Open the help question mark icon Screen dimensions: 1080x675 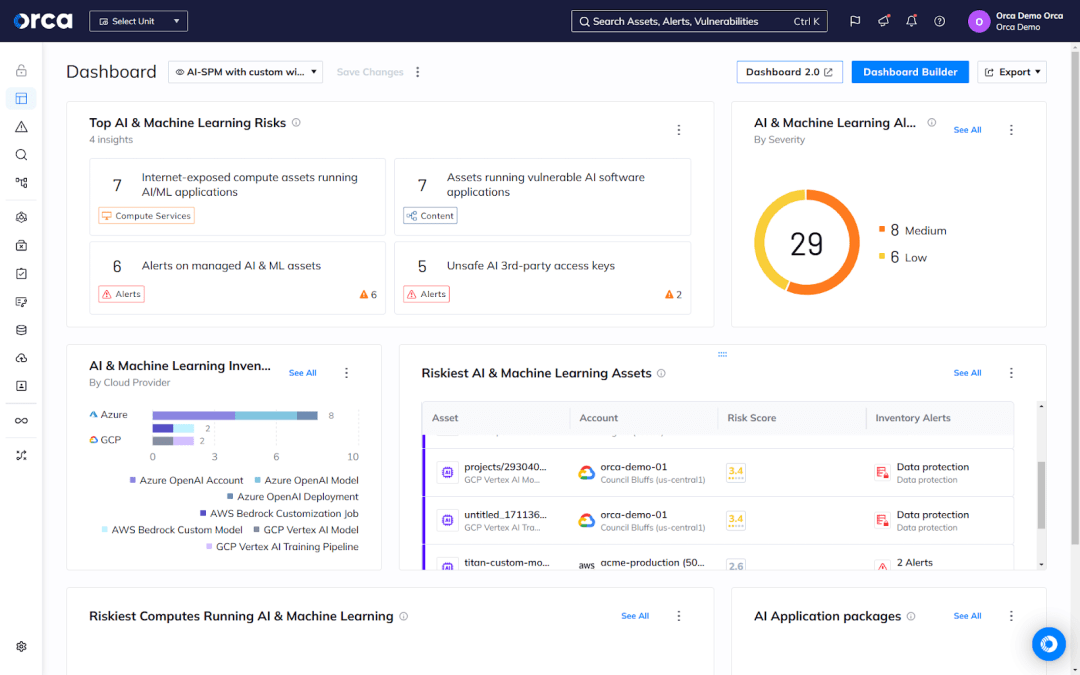[x=939, y=21]
